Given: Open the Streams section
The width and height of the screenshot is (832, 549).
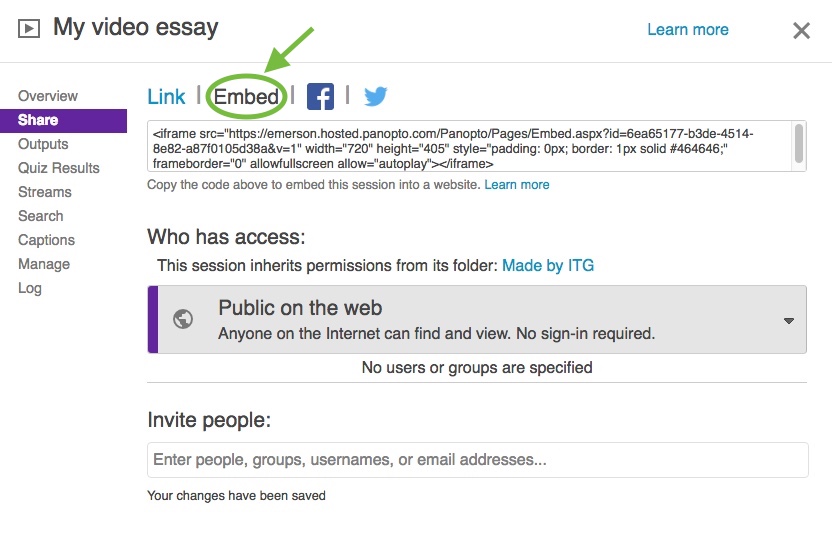Looking at the screenshot, I should (x=45, y=192).
